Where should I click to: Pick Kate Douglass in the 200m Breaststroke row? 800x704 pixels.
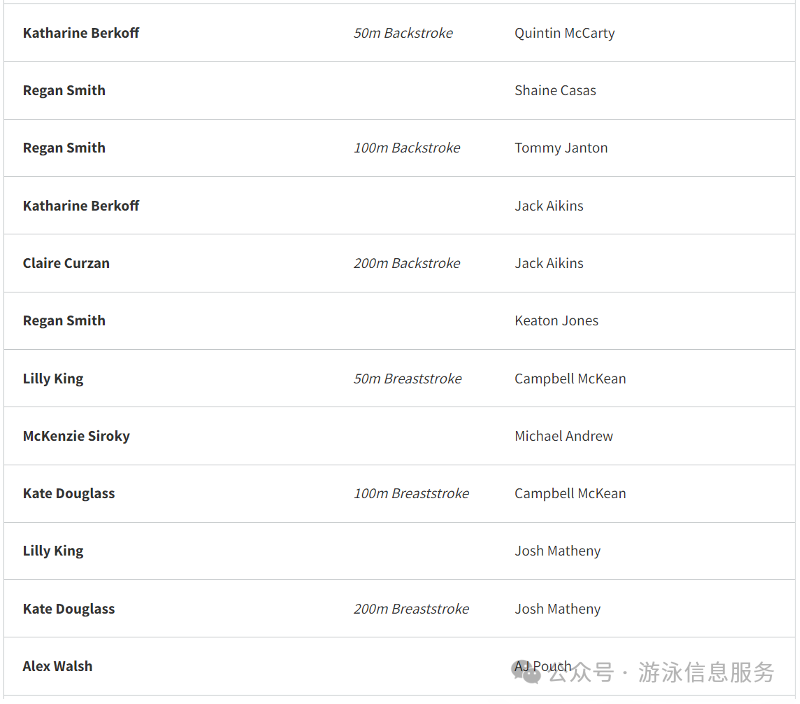pos(69,609)
